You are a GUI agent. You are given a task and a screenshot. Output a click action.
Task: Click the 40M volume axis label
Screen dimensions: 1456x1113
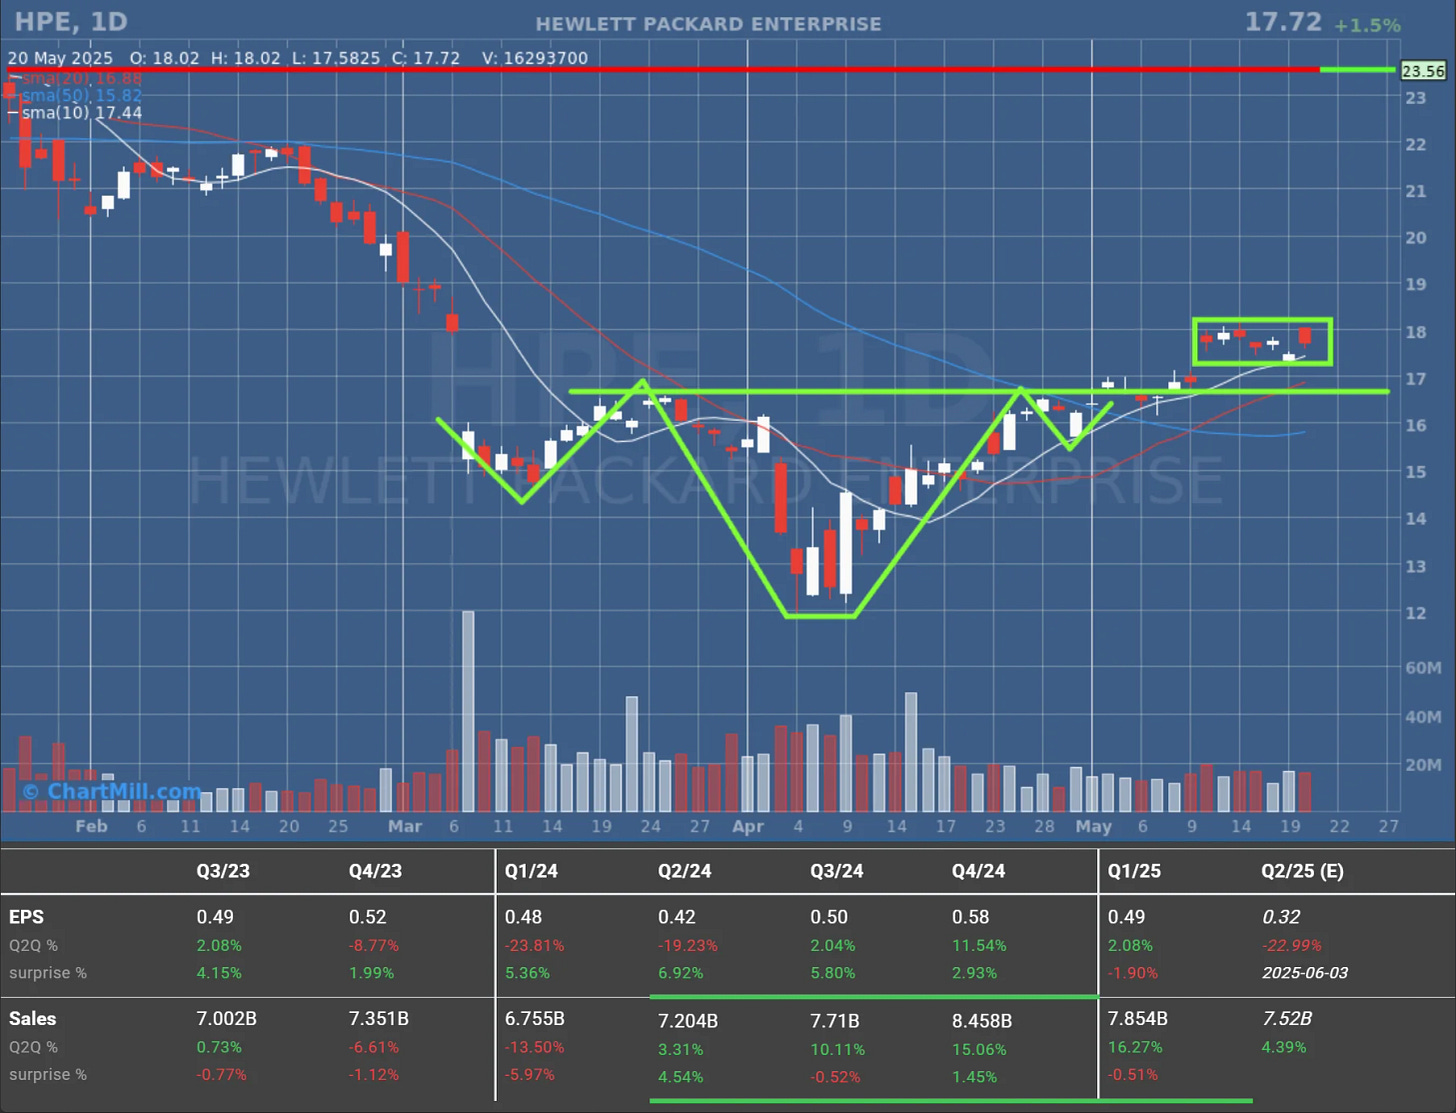pyautogui.click(x=1423, y=716)
